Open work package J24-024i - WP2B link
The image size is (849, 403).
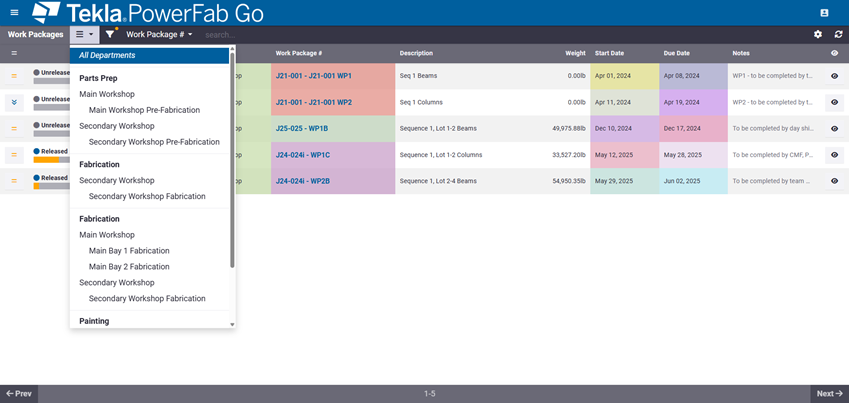pyautogui.click(x=303, y=181)
